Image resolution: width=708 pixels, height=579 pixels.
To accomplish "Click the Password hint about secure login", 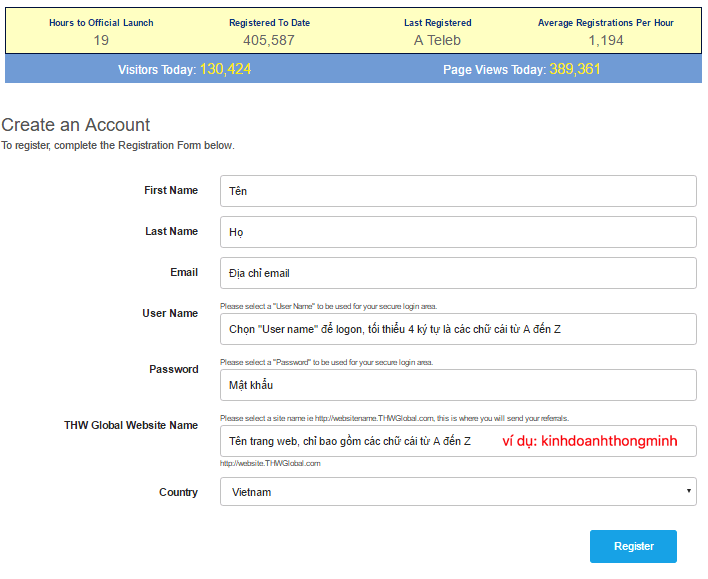I will [326, 362].
